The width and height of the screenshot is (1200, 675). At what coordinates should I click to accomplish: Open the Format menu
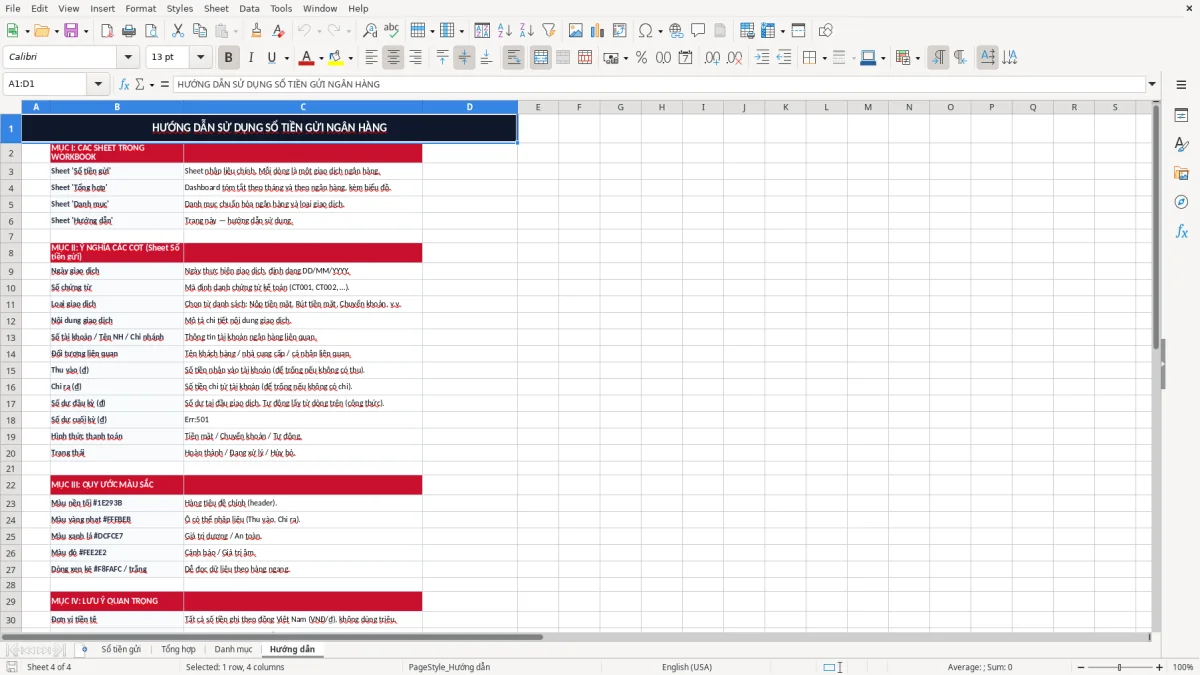140,8
